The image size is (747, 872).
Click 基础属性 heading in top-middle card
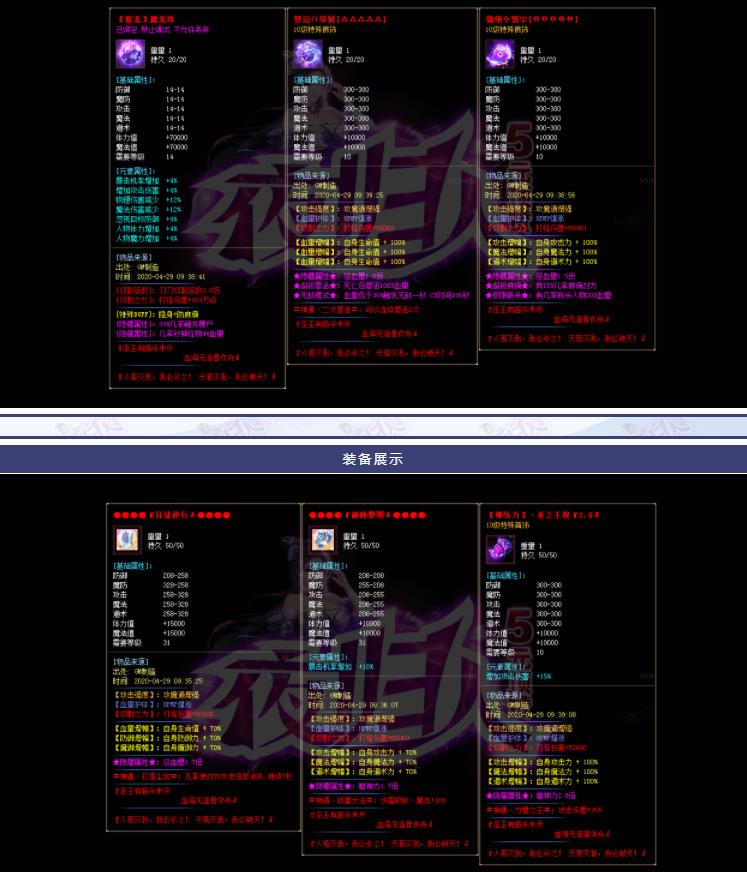point(312,79)
